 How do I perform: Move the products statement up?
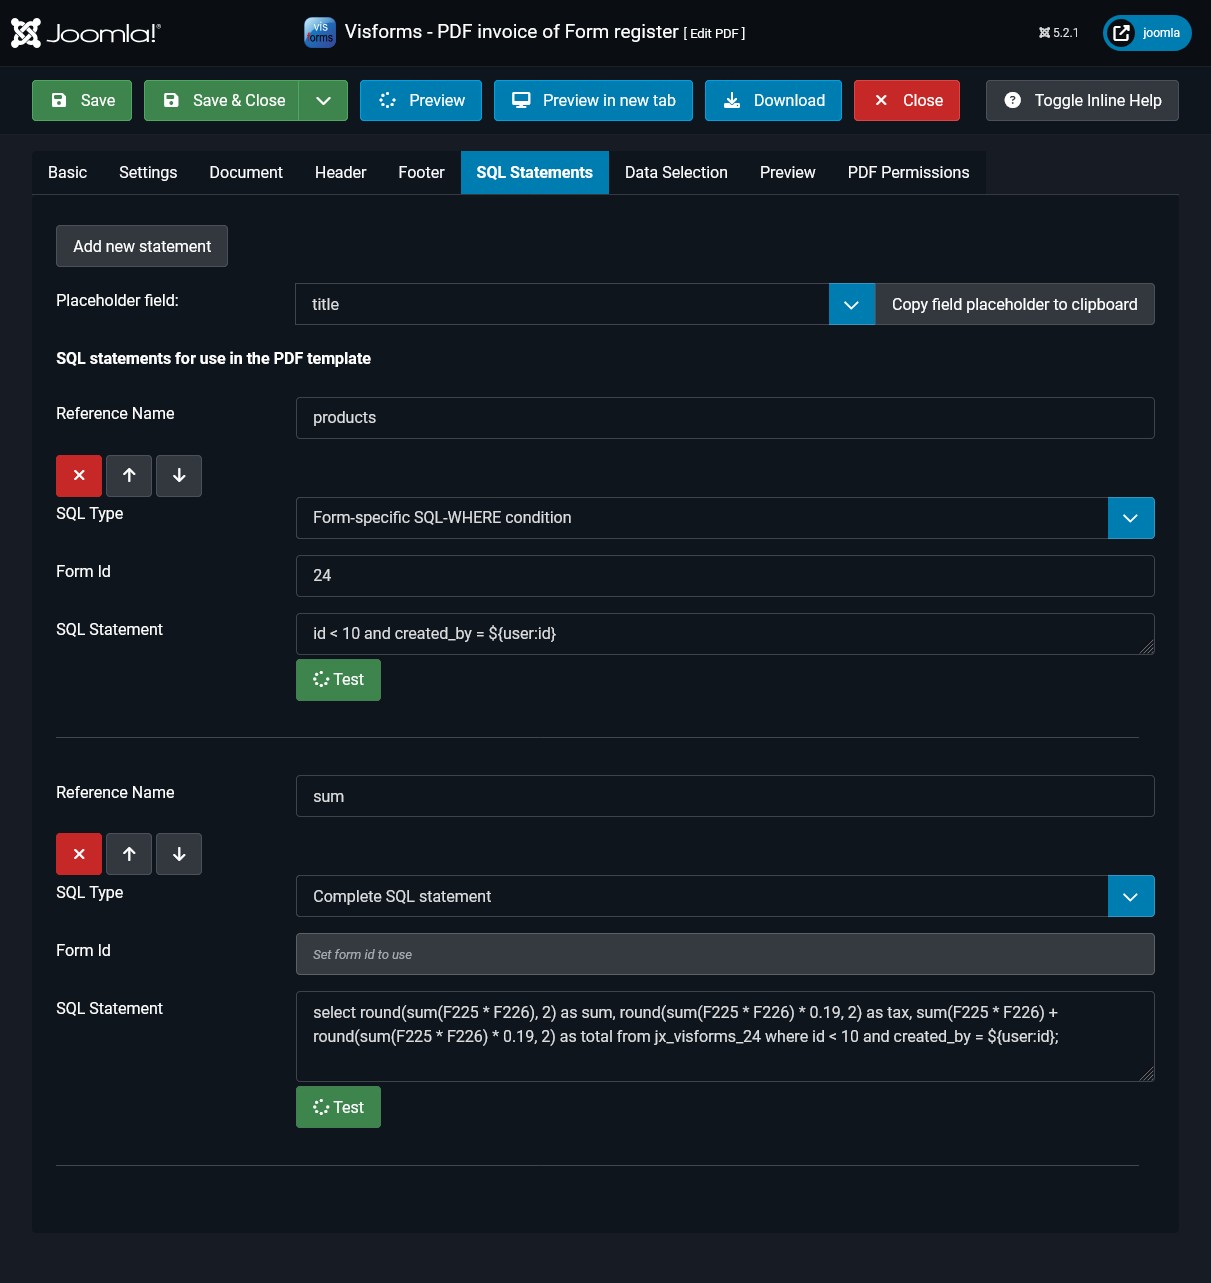pos(129,476)
